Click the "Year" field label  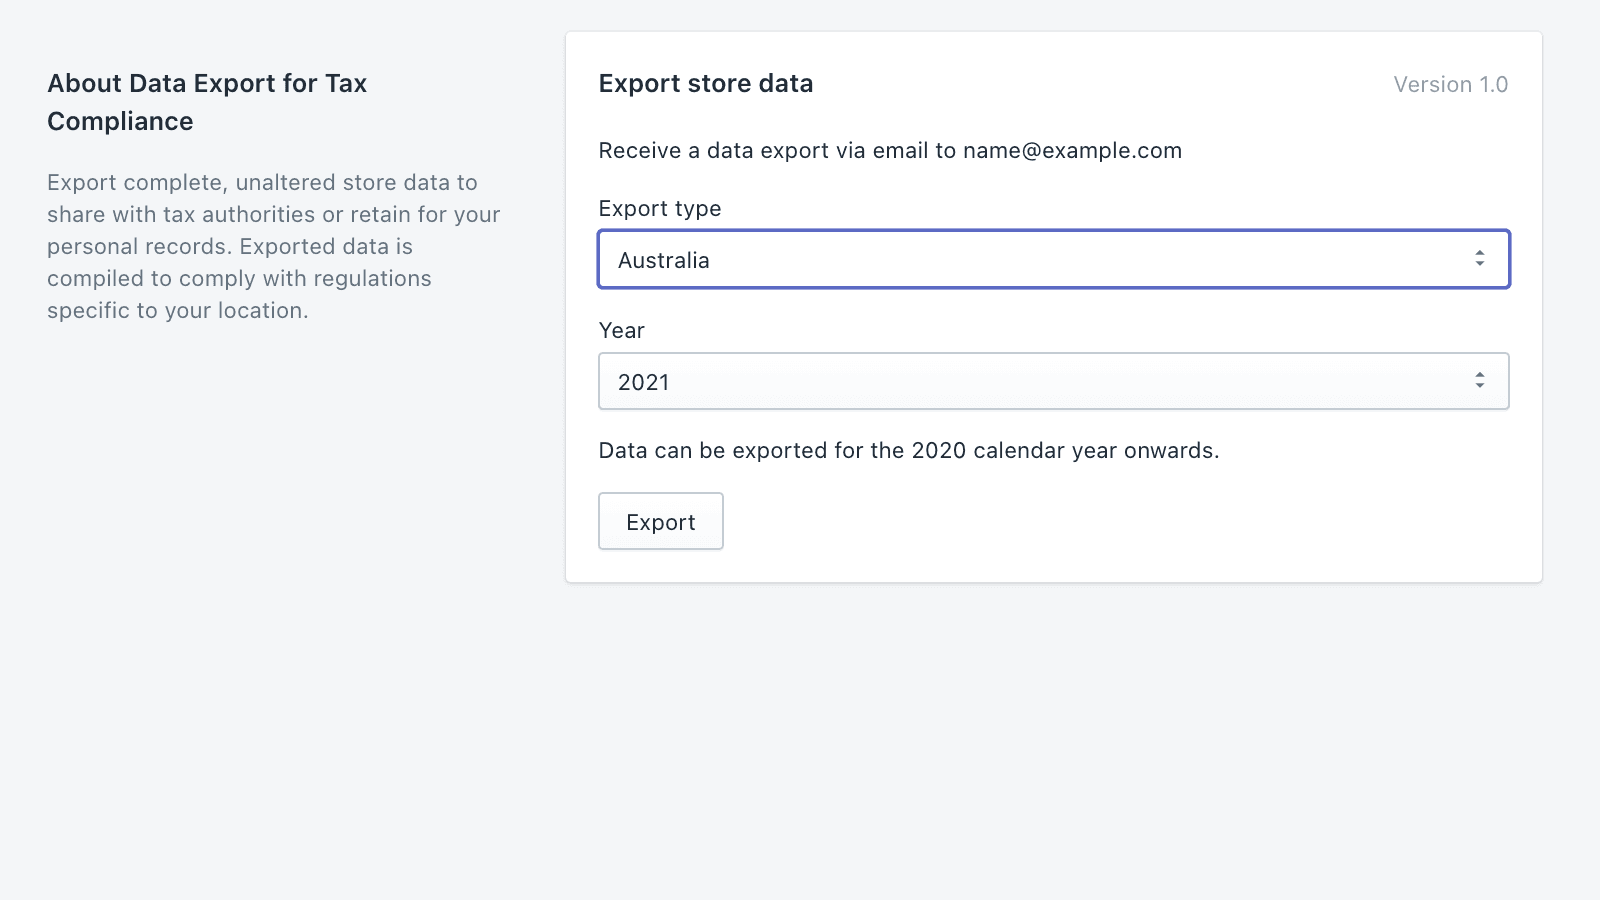point(622,331)
